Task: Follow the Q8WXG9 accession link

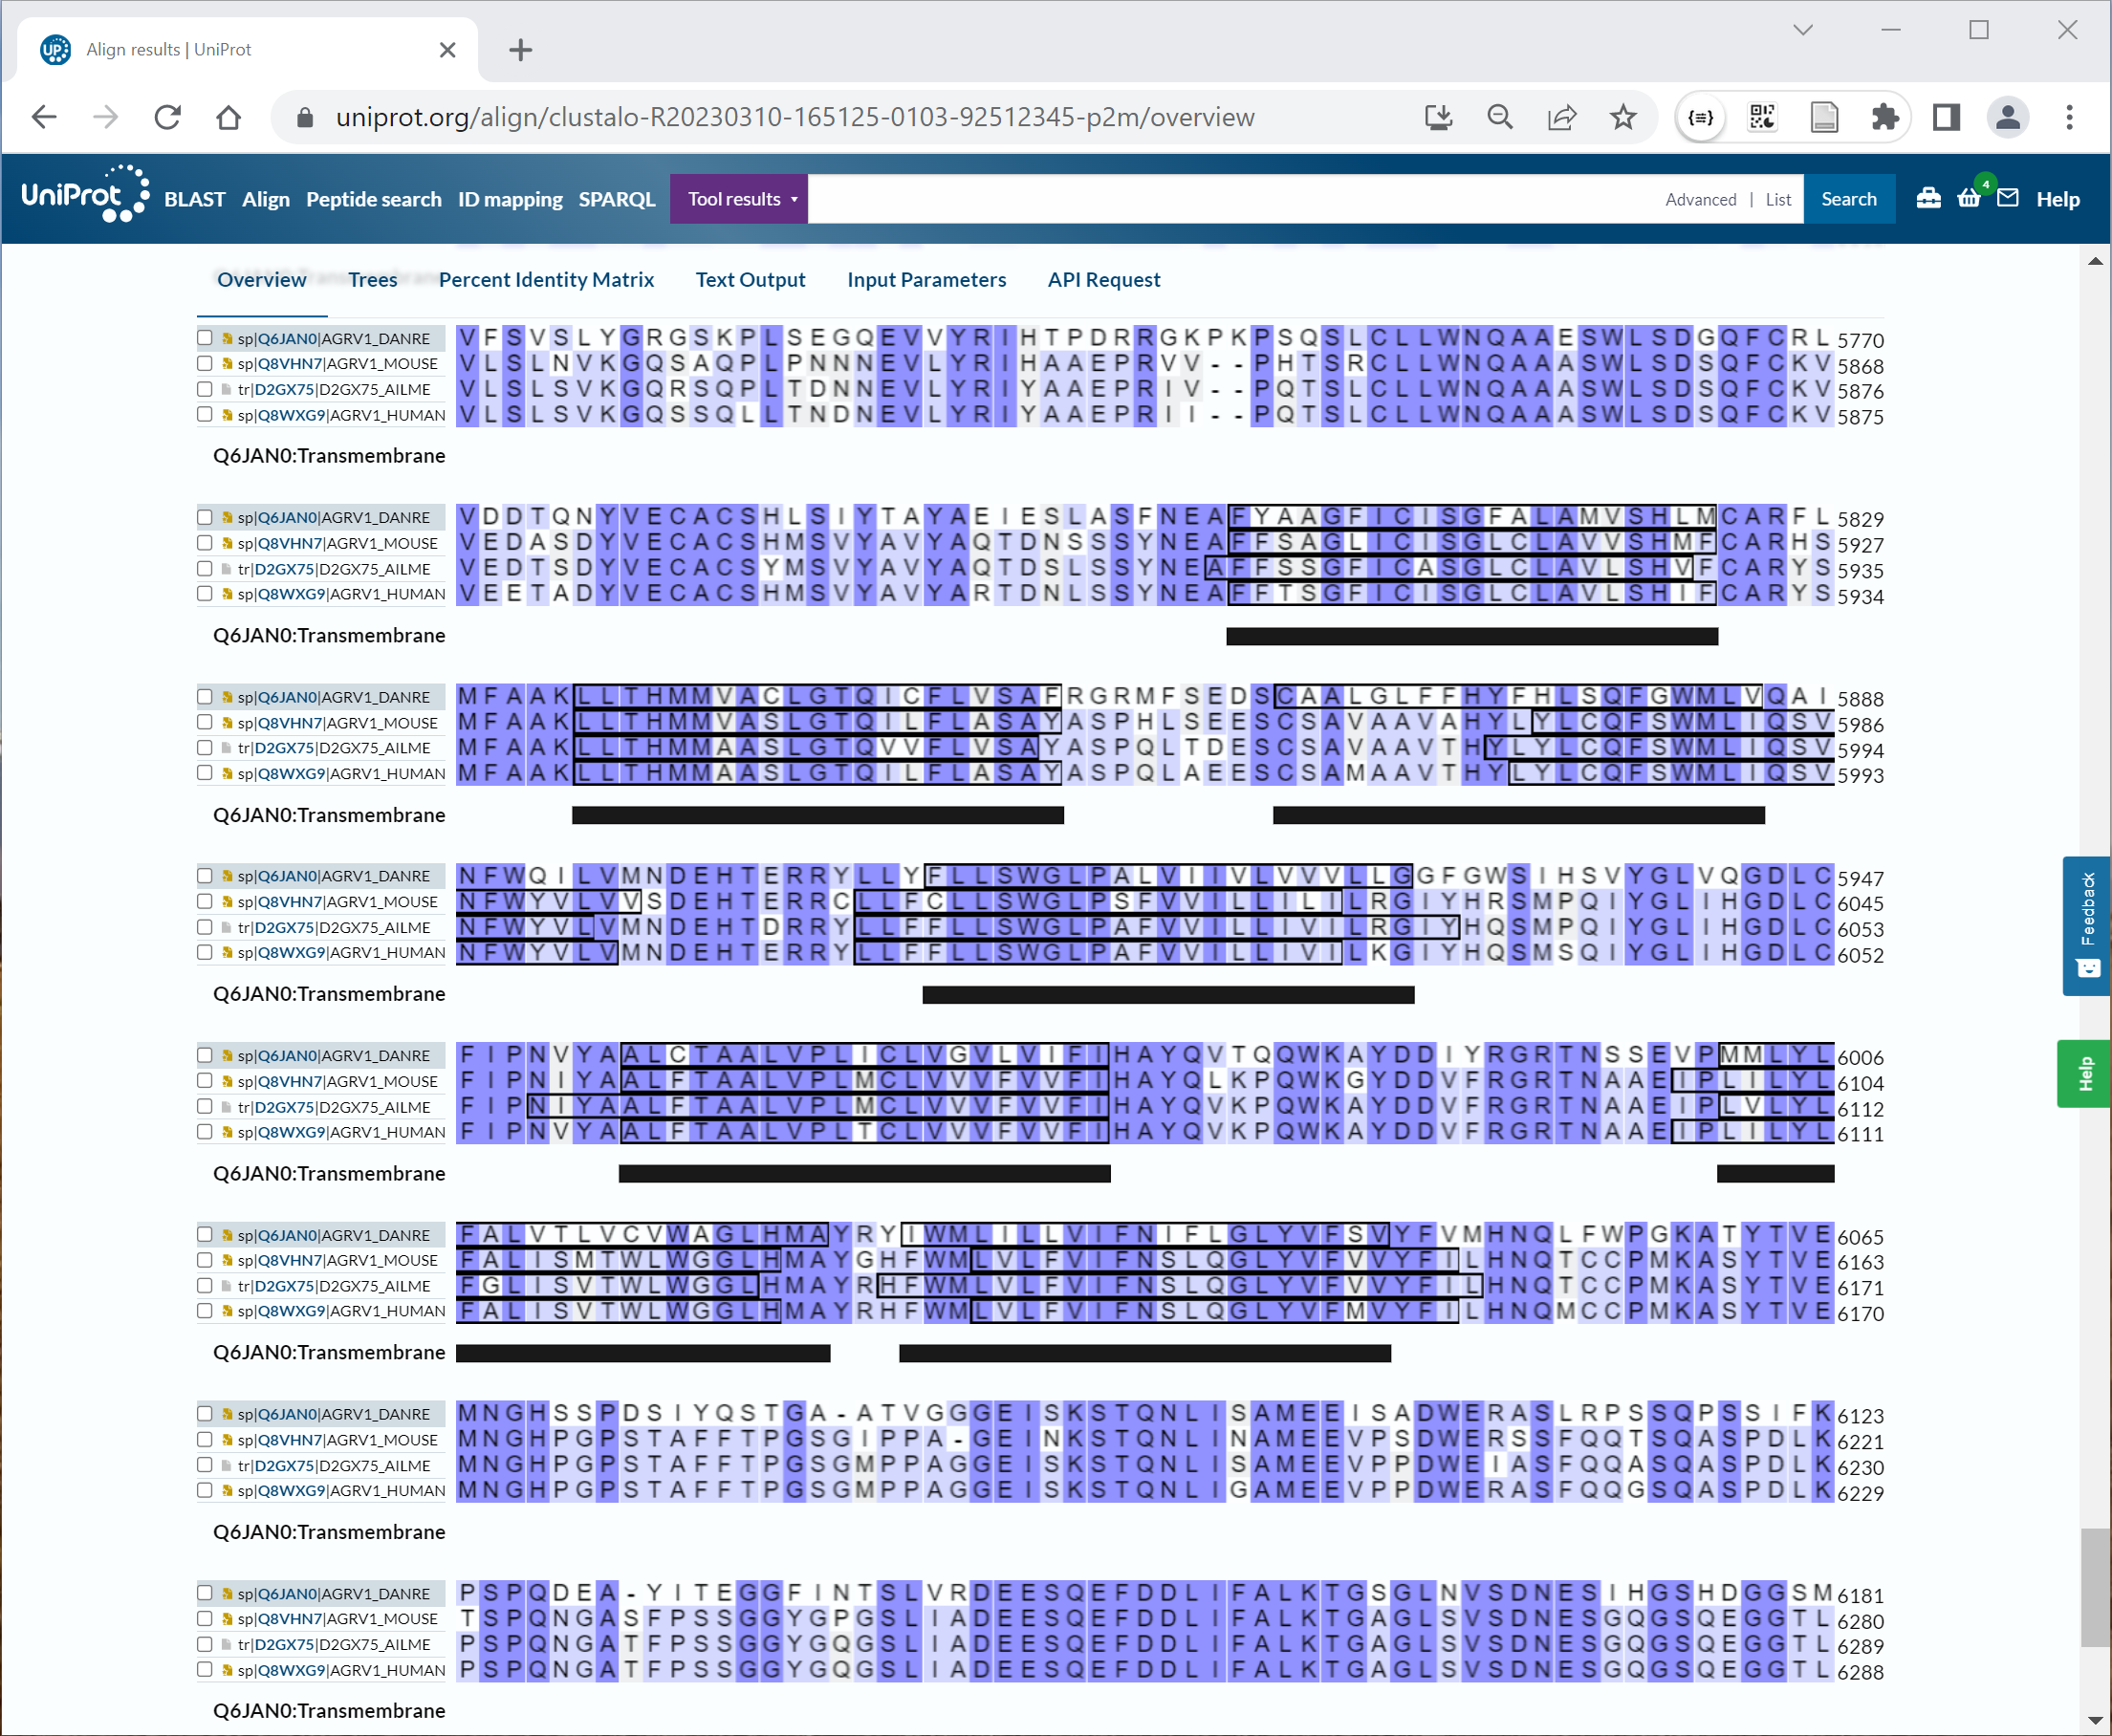Action: click(291, 415)
